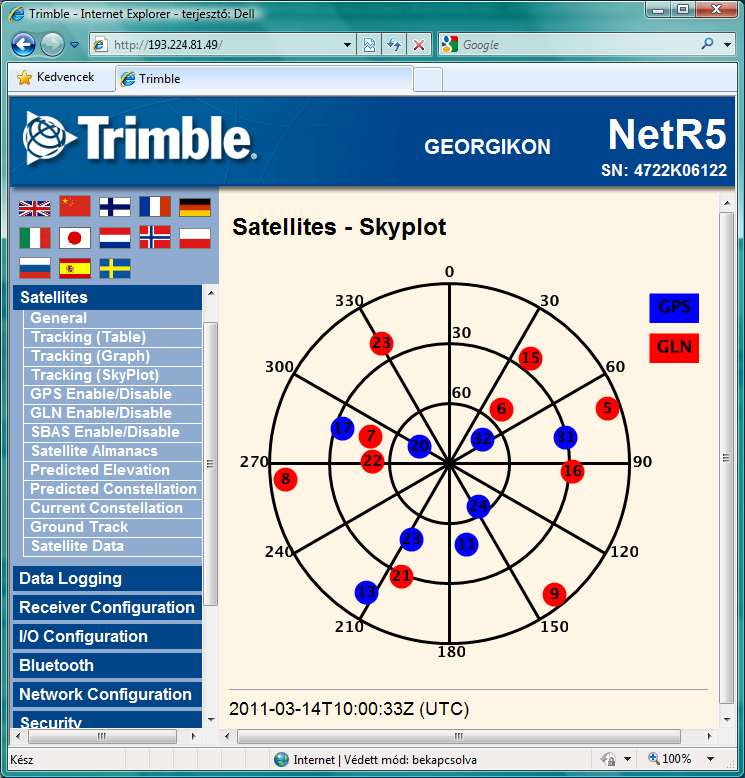Click the browser Forward arrow button
This screenshot has height=778, width=745.
tap(52, 45)
